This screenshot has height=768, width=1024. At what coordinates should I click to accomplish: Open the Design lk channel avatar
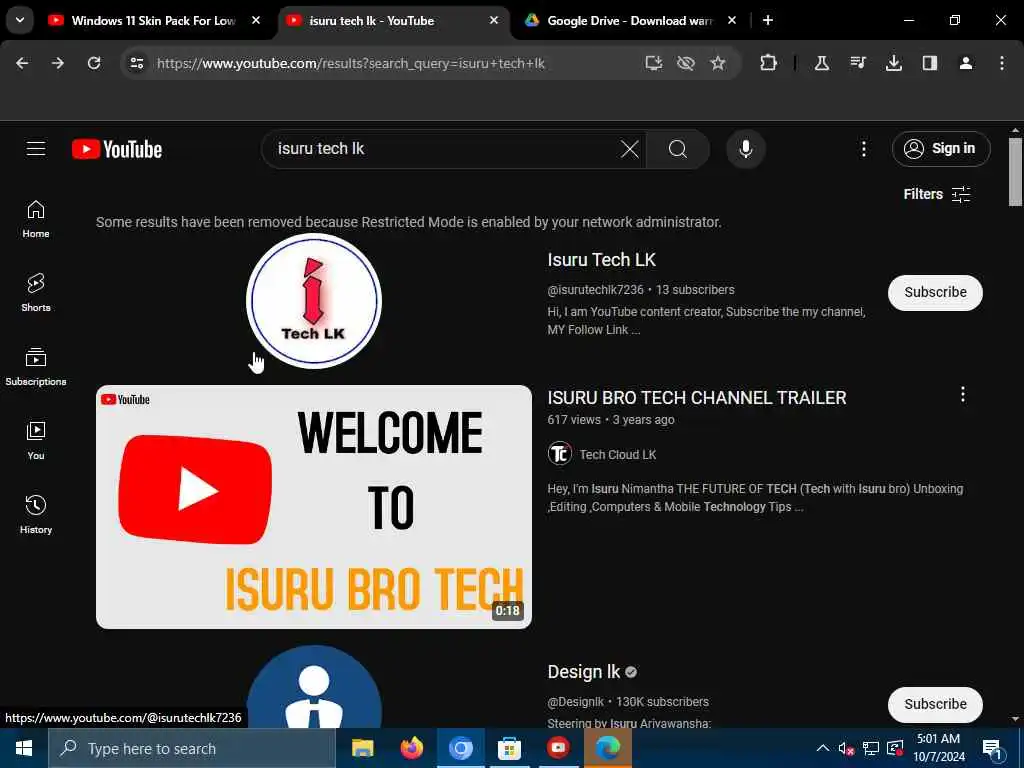tap(314, 687)
